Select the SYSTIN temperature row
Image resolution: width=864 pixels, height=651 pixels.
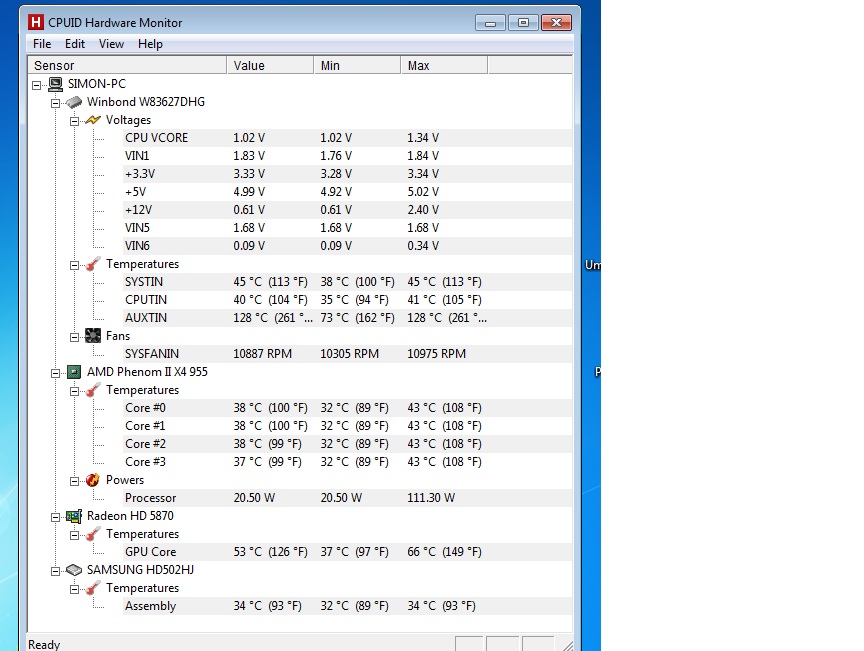(x=348, y=282)
